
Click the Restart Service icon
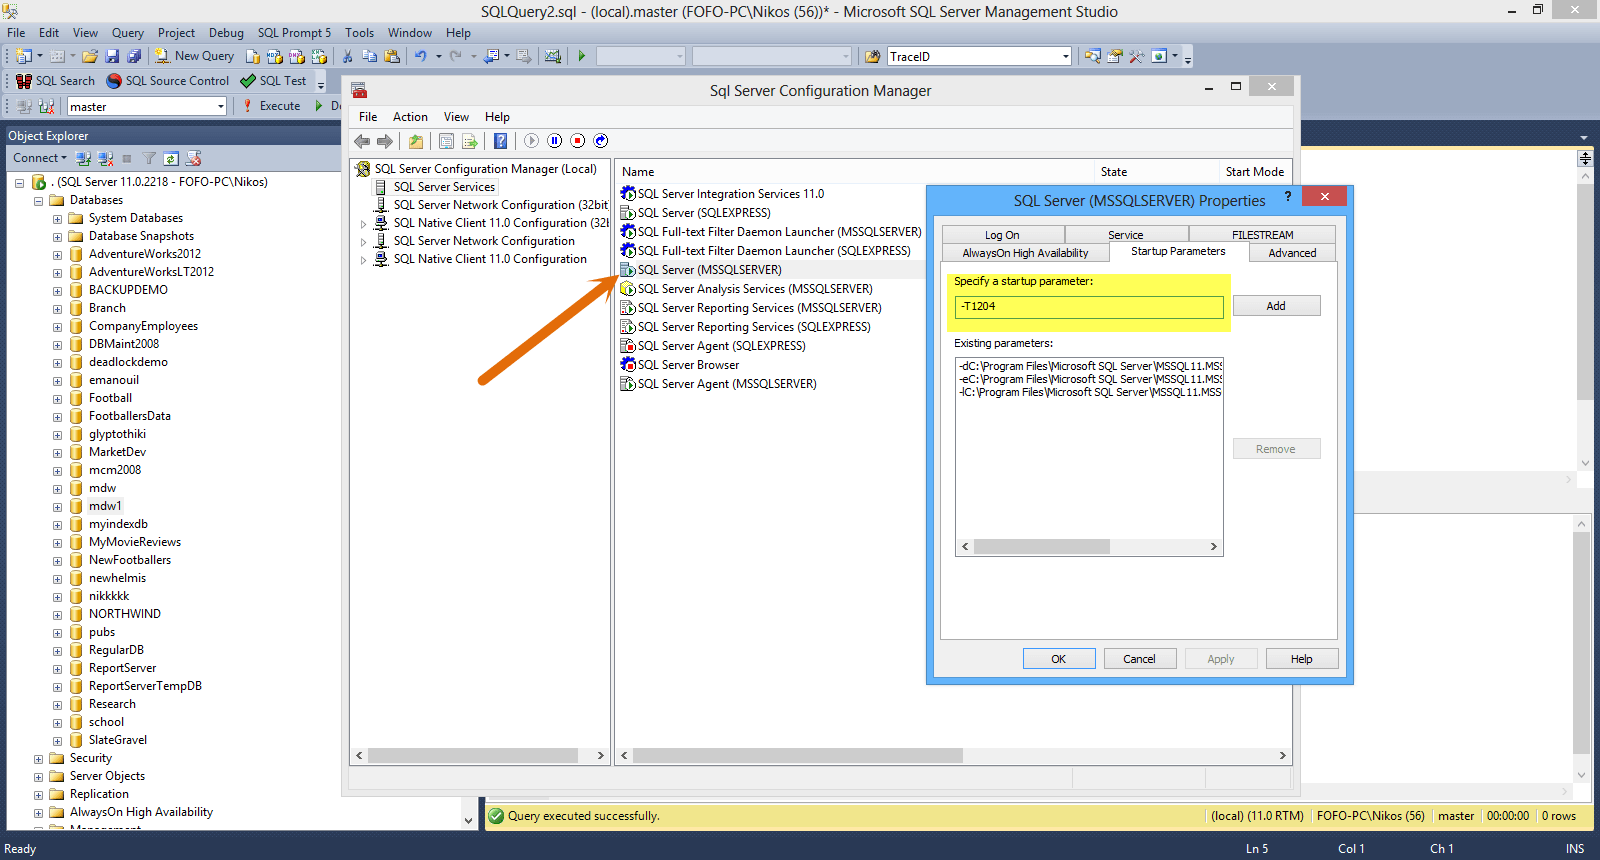pyautogui.click(x=600, y=141)
